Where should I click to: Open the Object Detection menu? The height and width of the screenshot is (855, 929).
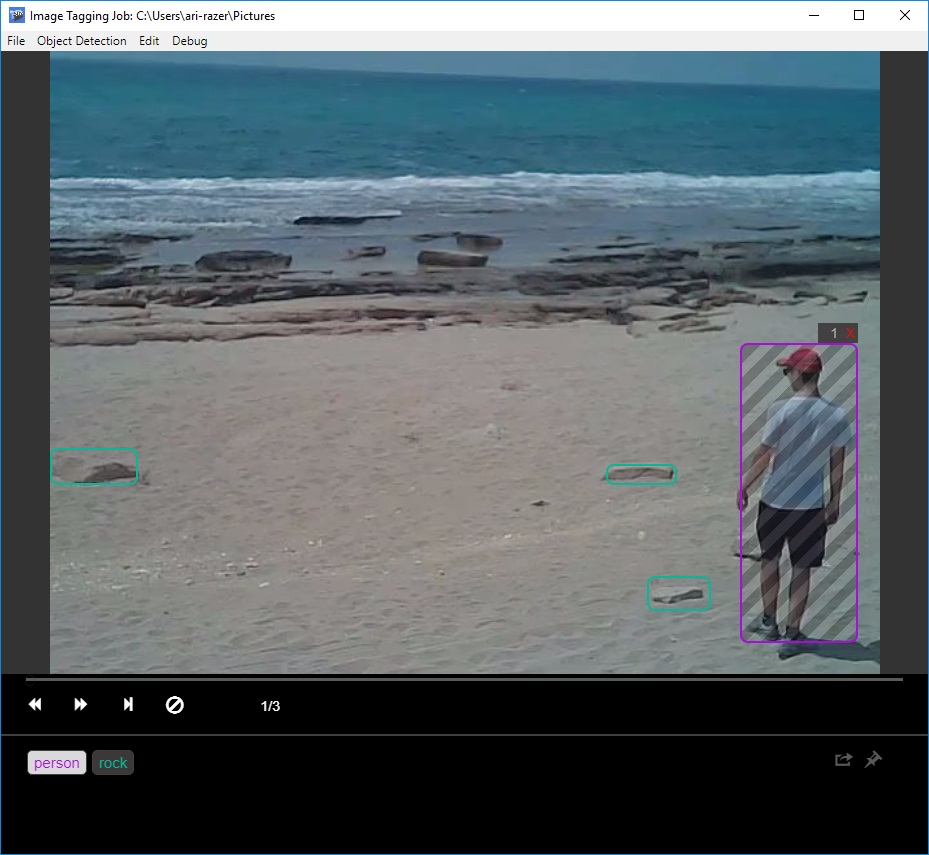coord(82,41)
